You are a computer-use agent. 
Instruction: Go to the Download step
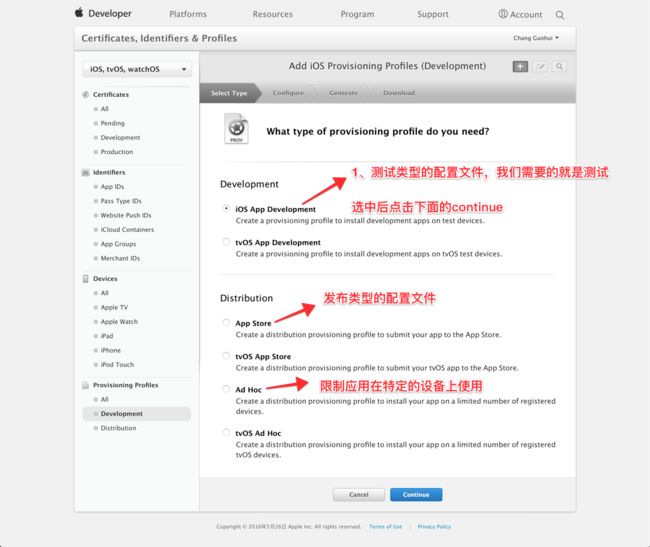tap(399, 93)
